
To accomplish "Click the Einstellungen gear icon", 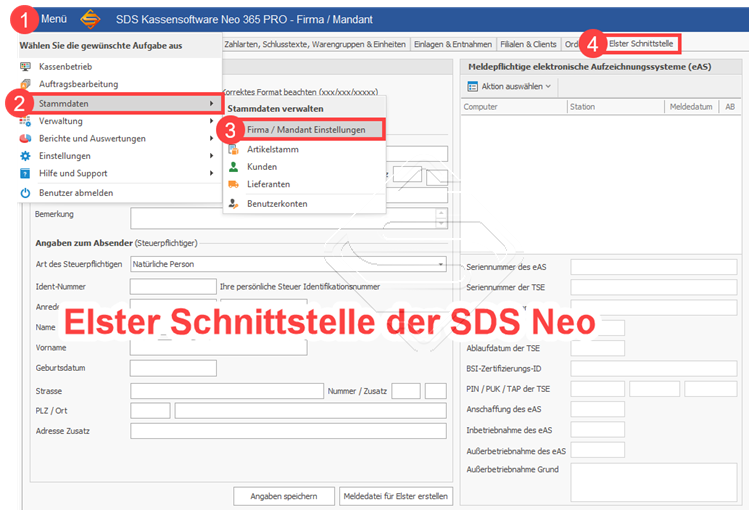I will click(x=25, y=156).
